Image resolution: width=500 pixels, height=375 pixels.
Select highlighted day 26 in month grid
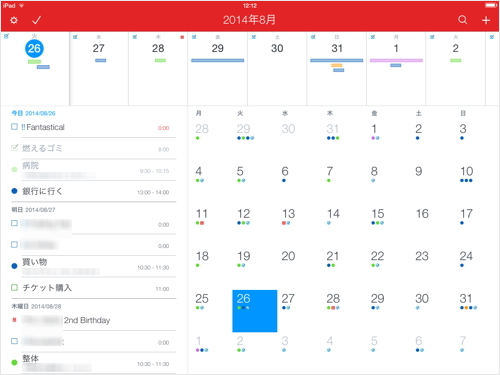click(255, 311)
